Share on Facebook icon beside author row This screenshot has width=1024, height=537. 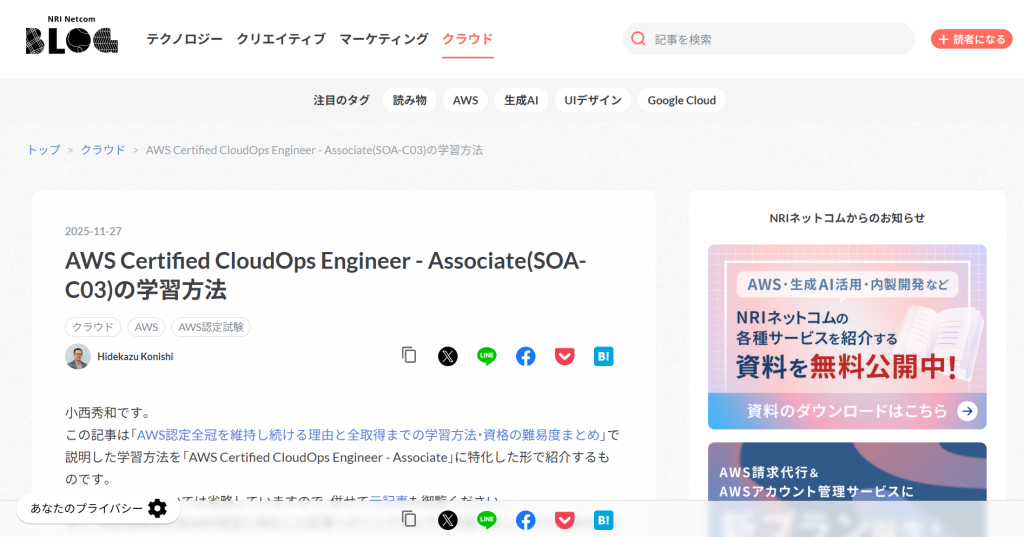pos(526,356)
